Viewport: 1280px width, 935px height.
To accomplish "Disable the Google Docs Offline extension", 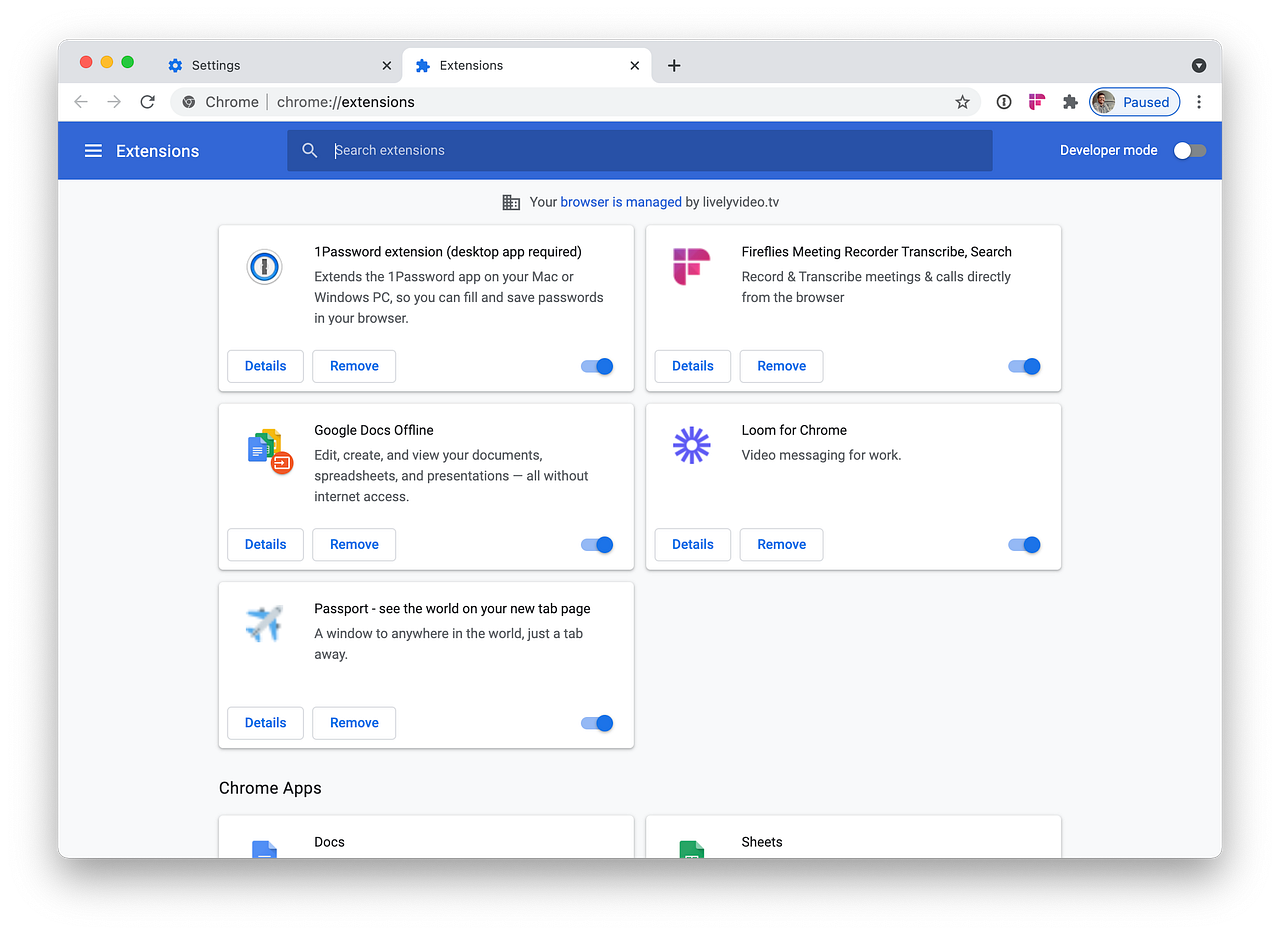I will tap(596, 544).
